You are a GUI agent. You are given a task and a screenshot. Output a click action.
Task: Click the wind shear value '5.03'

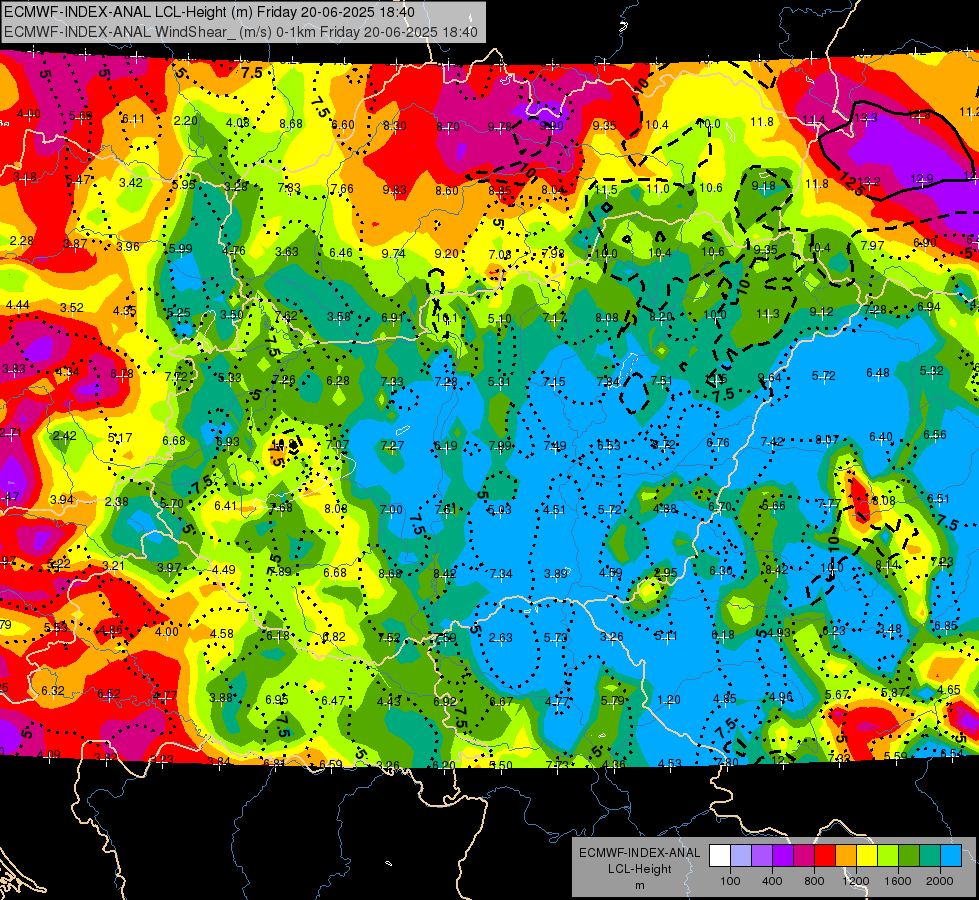pos(499,510)
